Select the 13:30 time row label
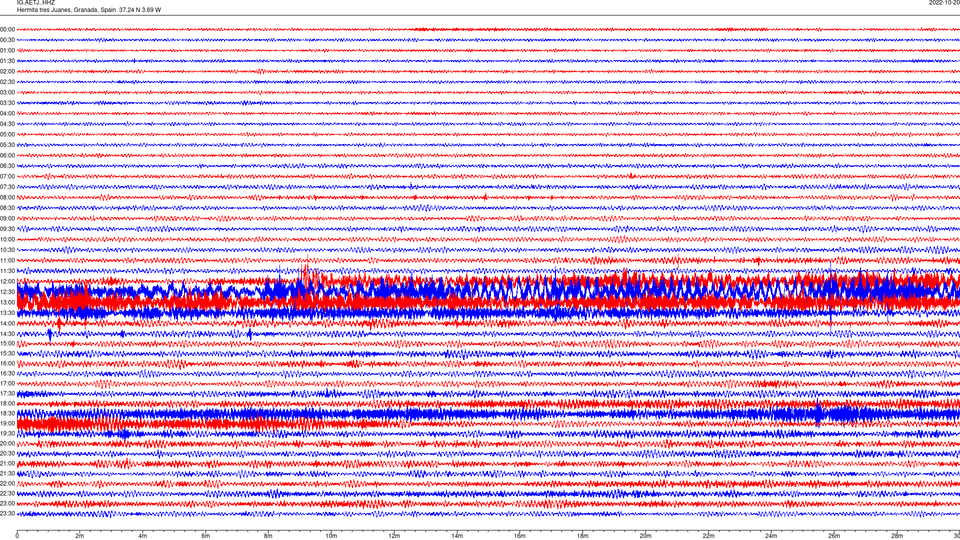Viewport: 960px width, 540px height. point(7,313)
